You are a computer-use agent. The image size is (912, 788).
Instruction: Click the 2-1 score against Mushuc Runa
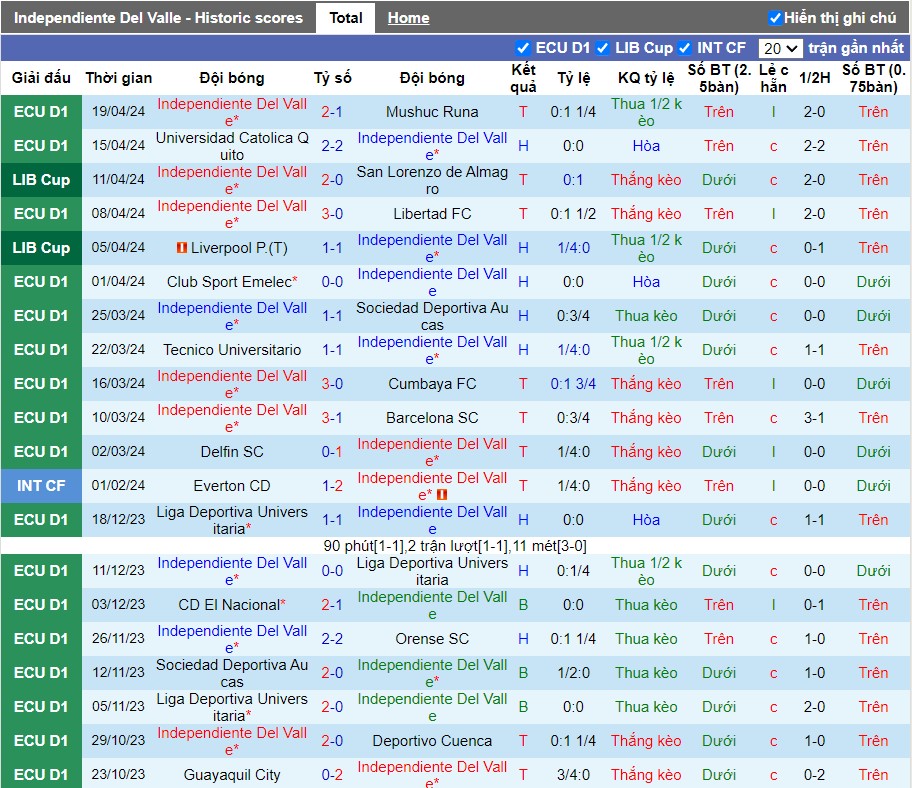point(332,112)
